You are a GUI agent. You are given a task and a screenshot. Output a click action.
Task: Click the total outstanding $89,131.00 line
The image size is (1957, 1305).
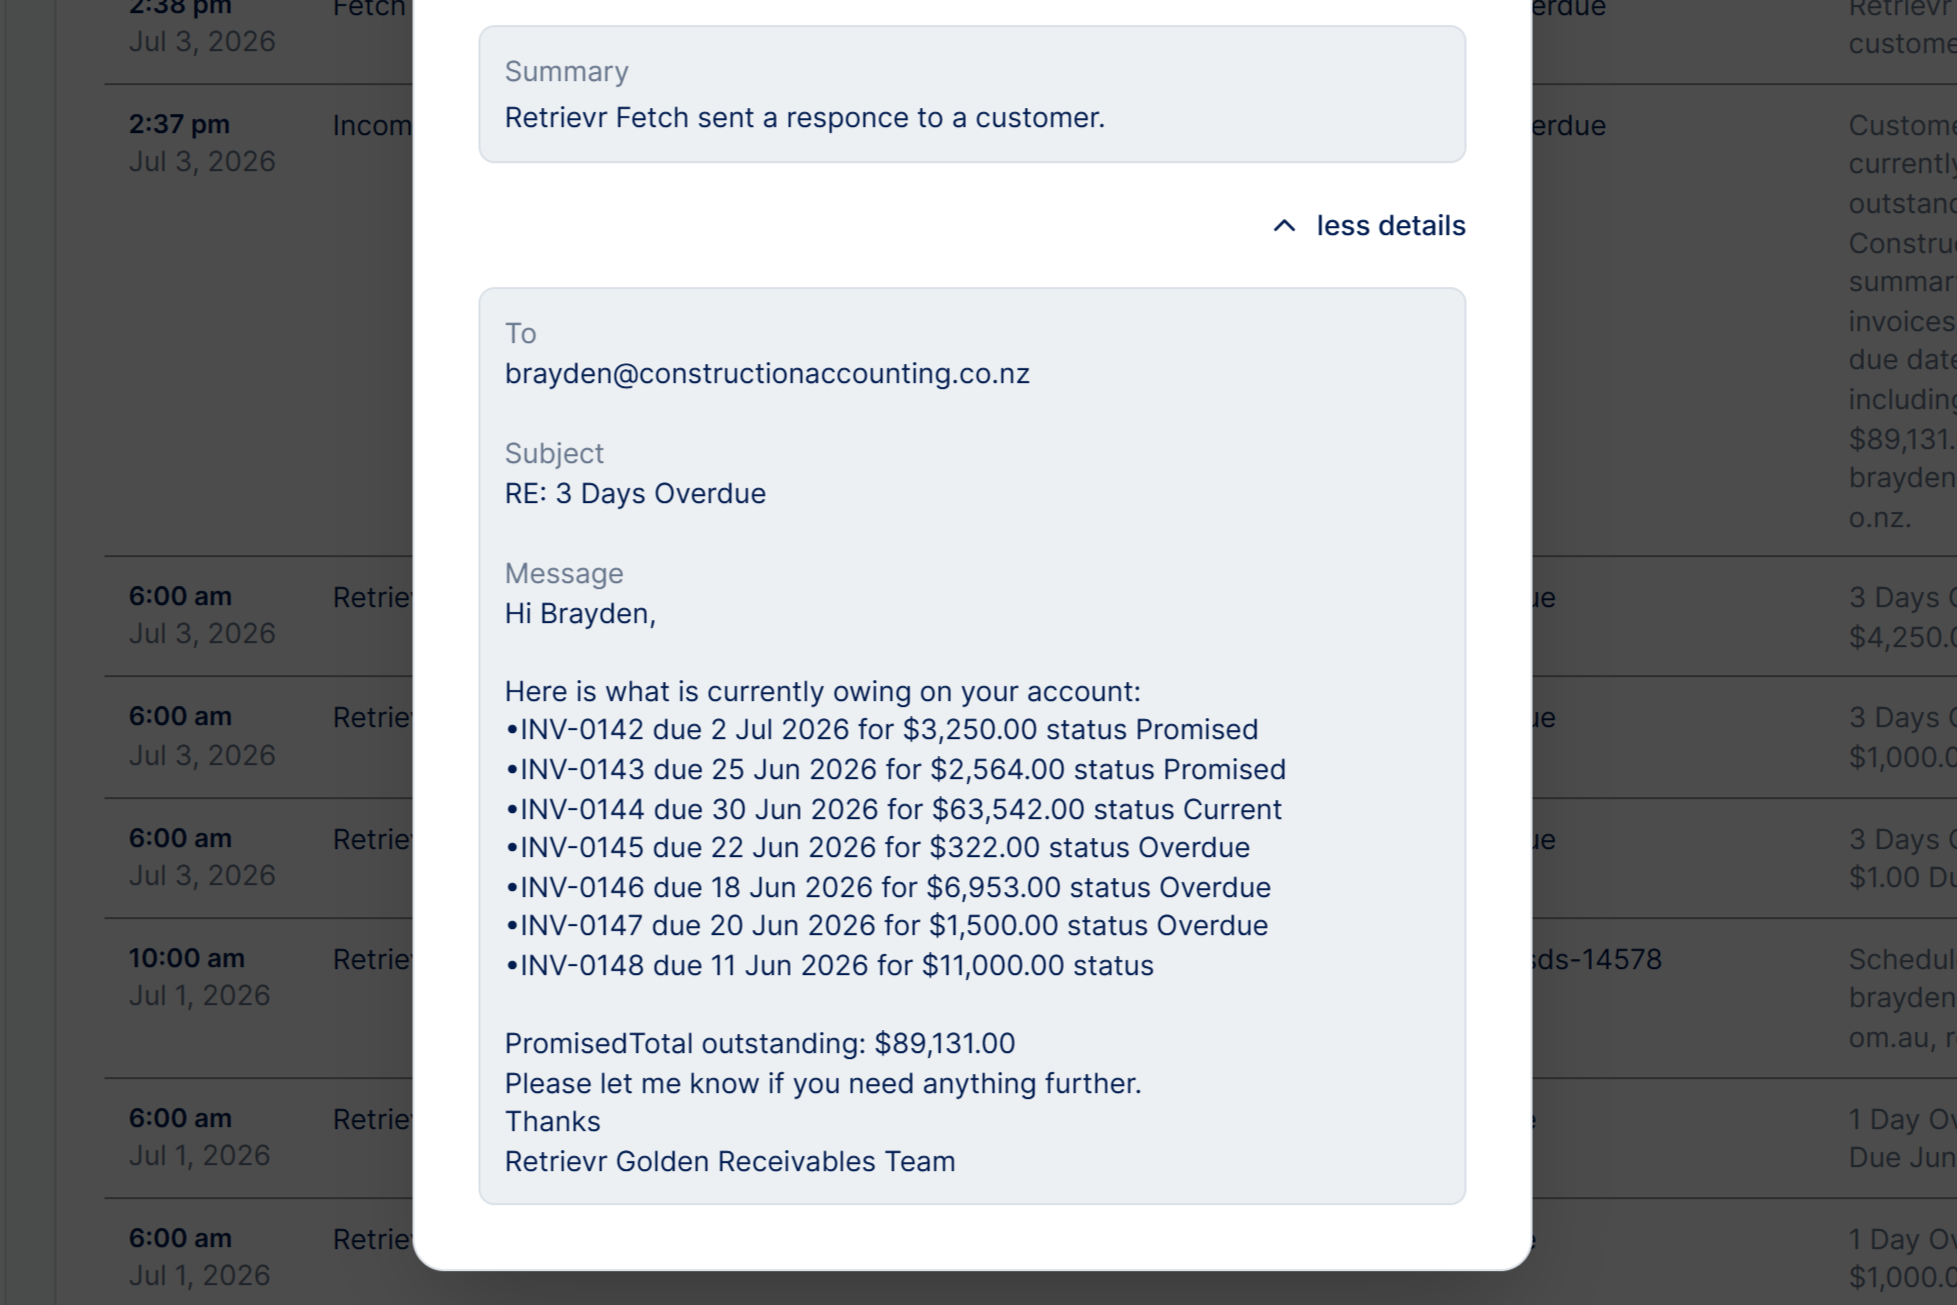click(760, 1044)
